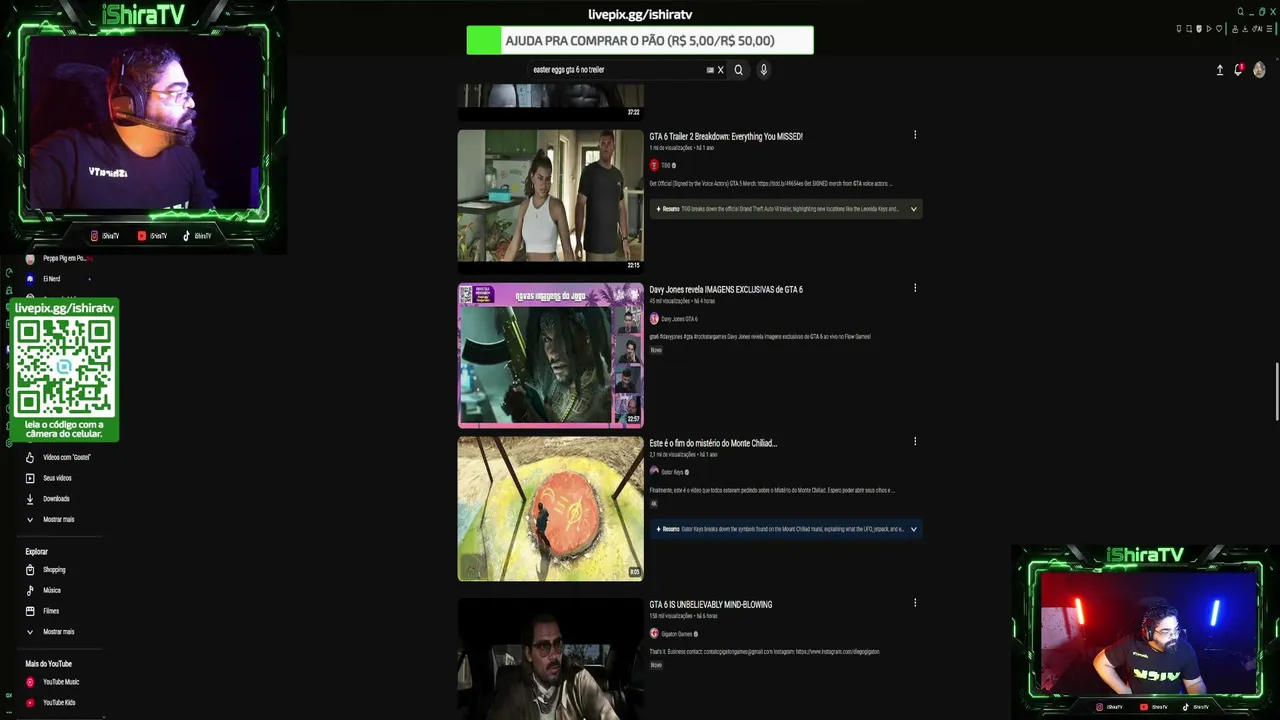Viewport: 1280px width, 720px height.
Task: Open title GTA 6 IS UNBELIEVABLY MIND-BLOWING
Action: click(x=711, y=605)
